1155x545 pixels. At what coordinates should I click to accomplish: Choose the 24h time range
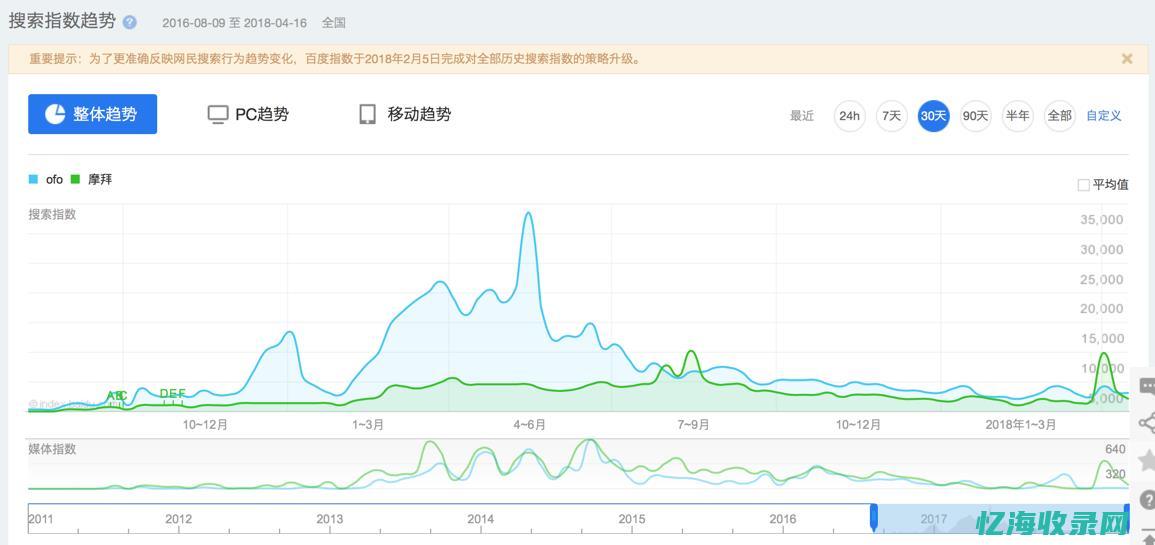point(849,116)
